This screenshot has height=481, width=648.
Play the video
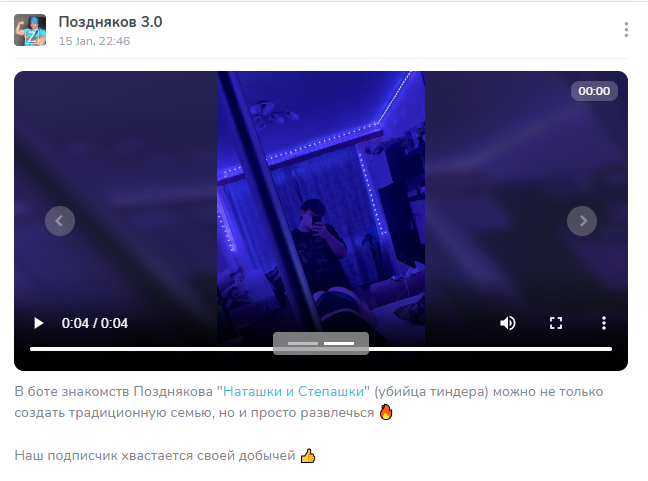pos(38,323)
